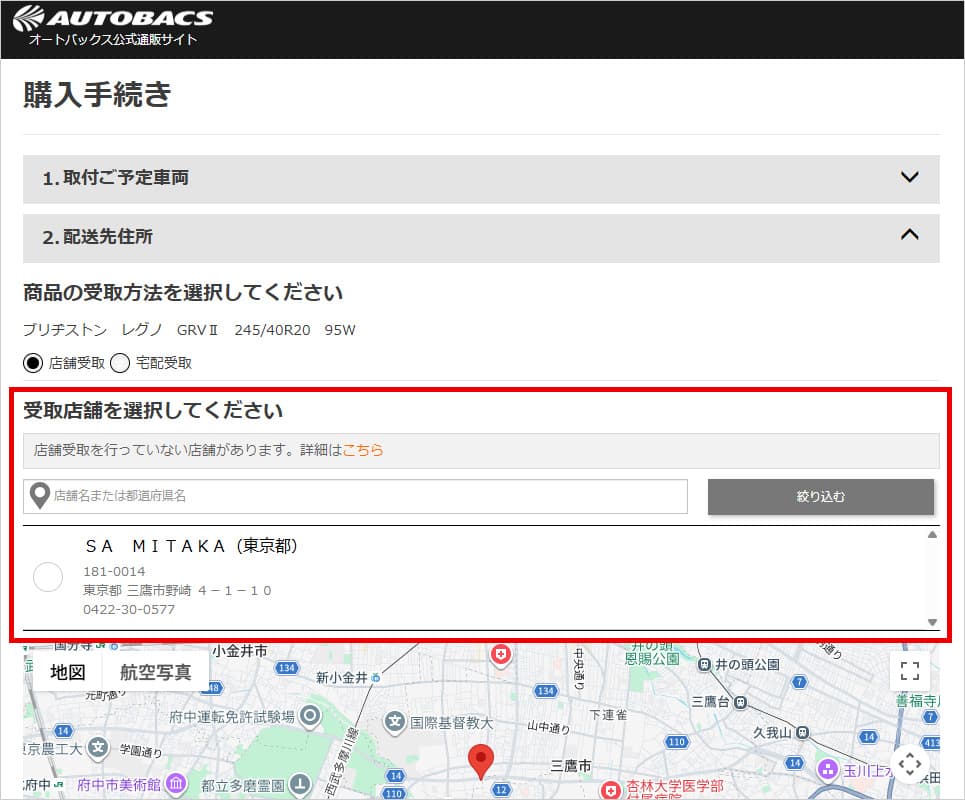Viewport: 965px width, 800px height.
Task: Click 府中運転免許試験場 marker icon on map
Action: point(310,716)
